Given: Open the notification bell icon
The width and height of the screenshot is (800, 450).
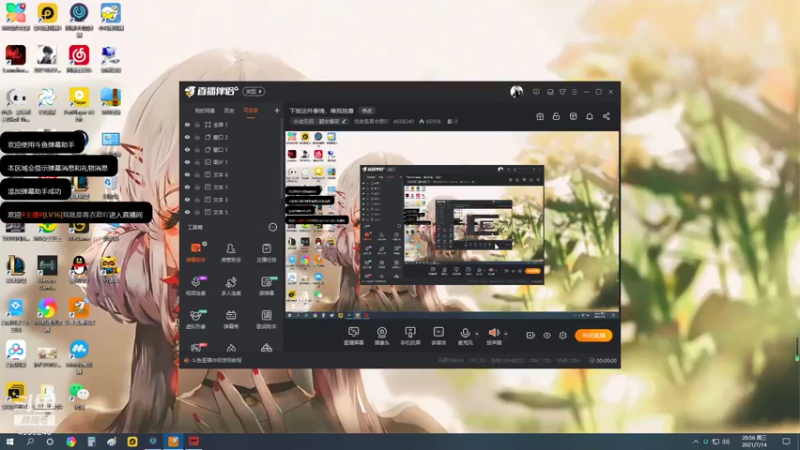Looking at the screenshot, I should [589, 116].
